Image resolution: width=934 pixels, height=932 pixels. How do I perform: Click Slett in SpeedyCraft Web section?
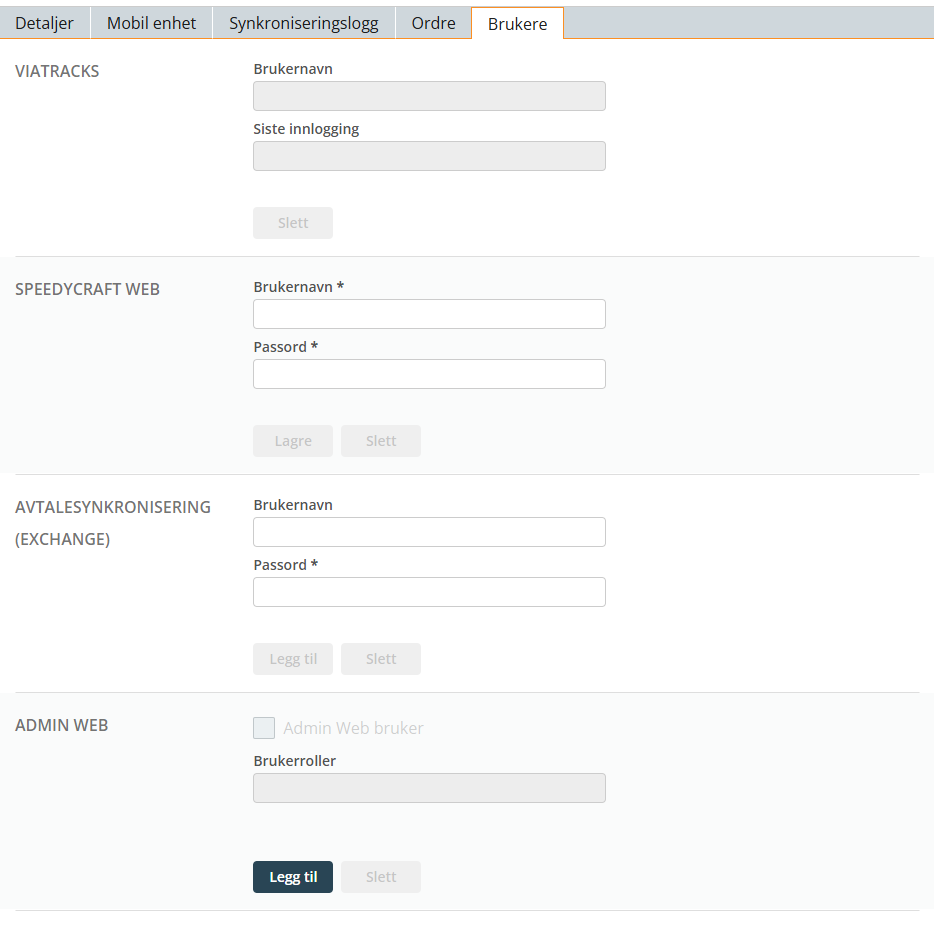coord(381,441)
